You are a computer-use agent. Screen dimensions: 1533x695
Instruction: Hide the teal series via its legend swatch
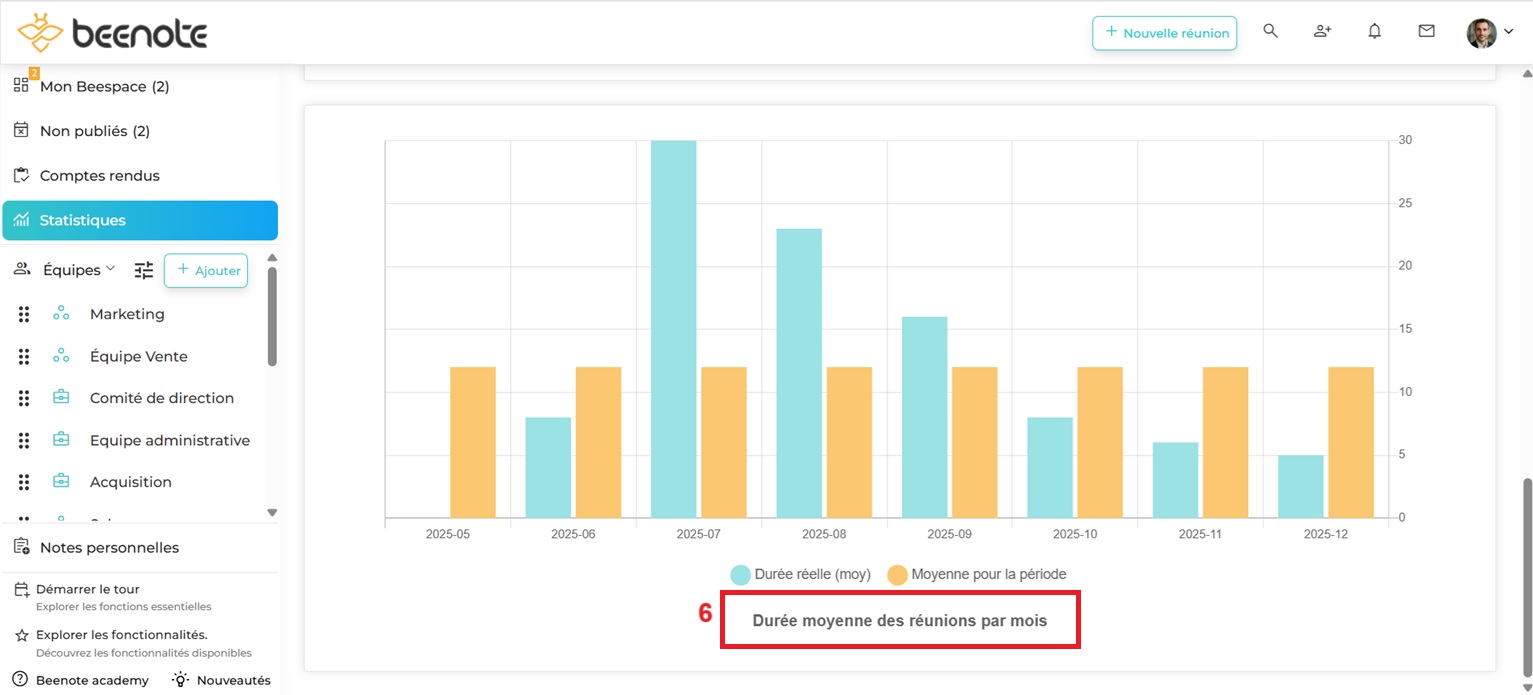[x=740, y=574]
